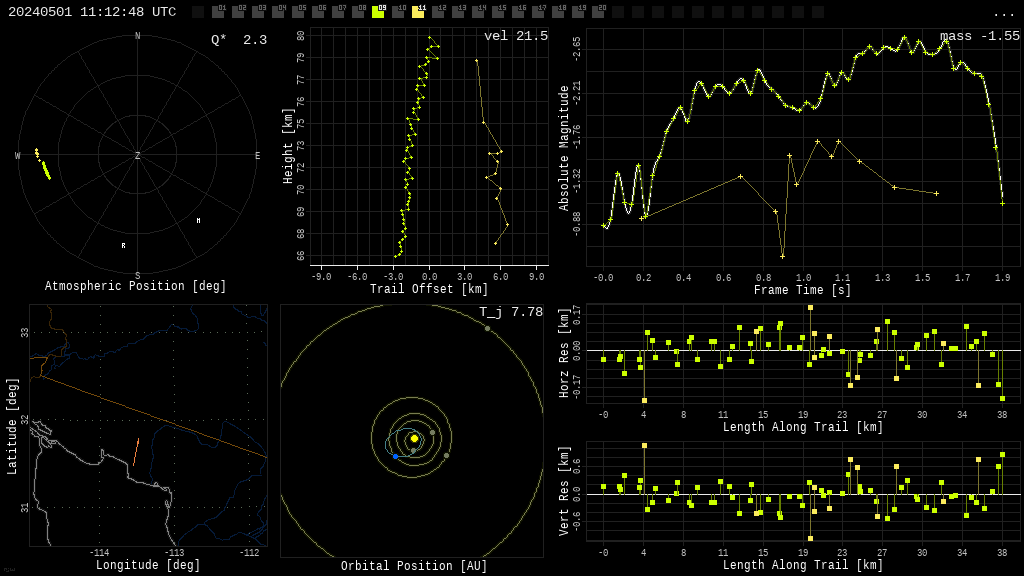1024x576 pixels.
Task: Click the station 20 indicator box
Action: [598, 12]
